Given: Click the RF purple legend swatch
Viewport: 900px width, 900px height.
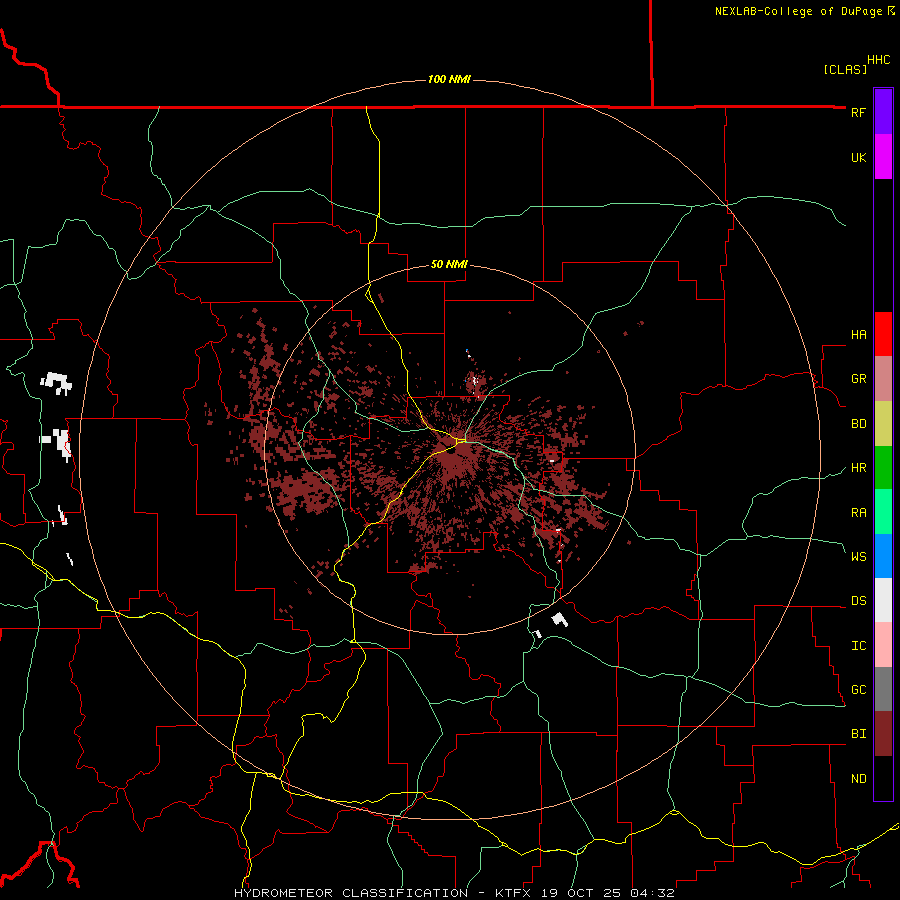Looking at the screenshot, I should tap(883, 111).
